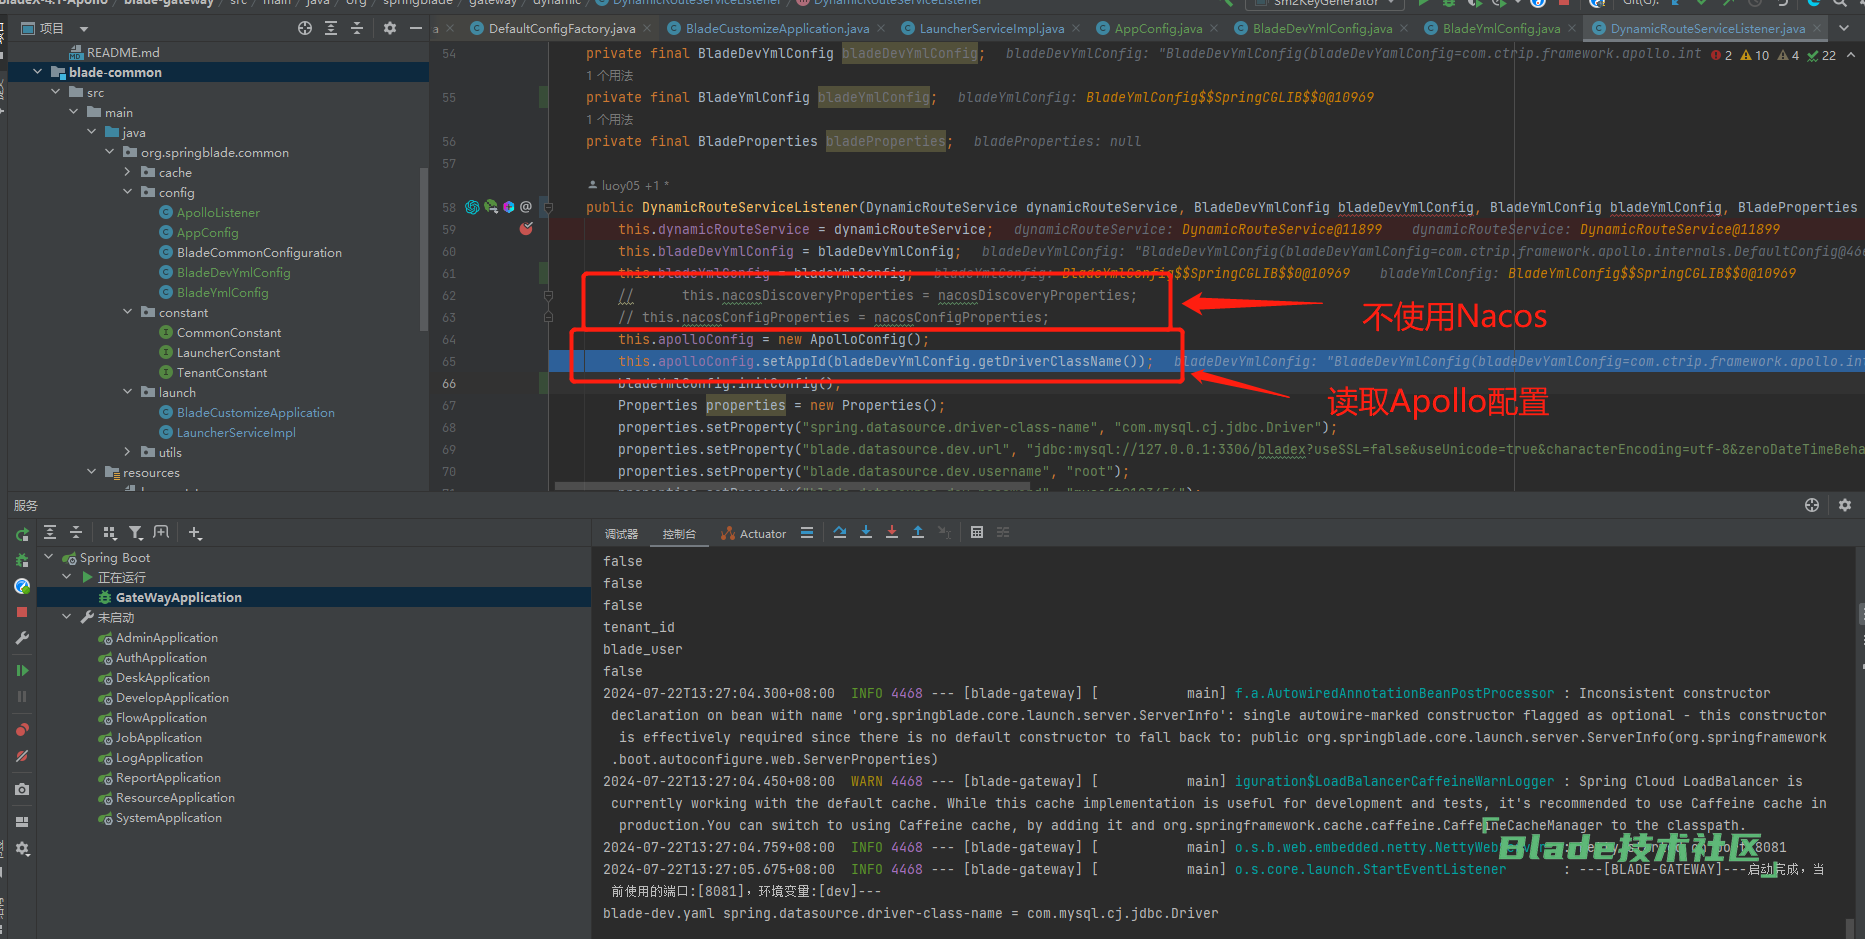Click Step Into blue arrow icon

tap(866, 533)
